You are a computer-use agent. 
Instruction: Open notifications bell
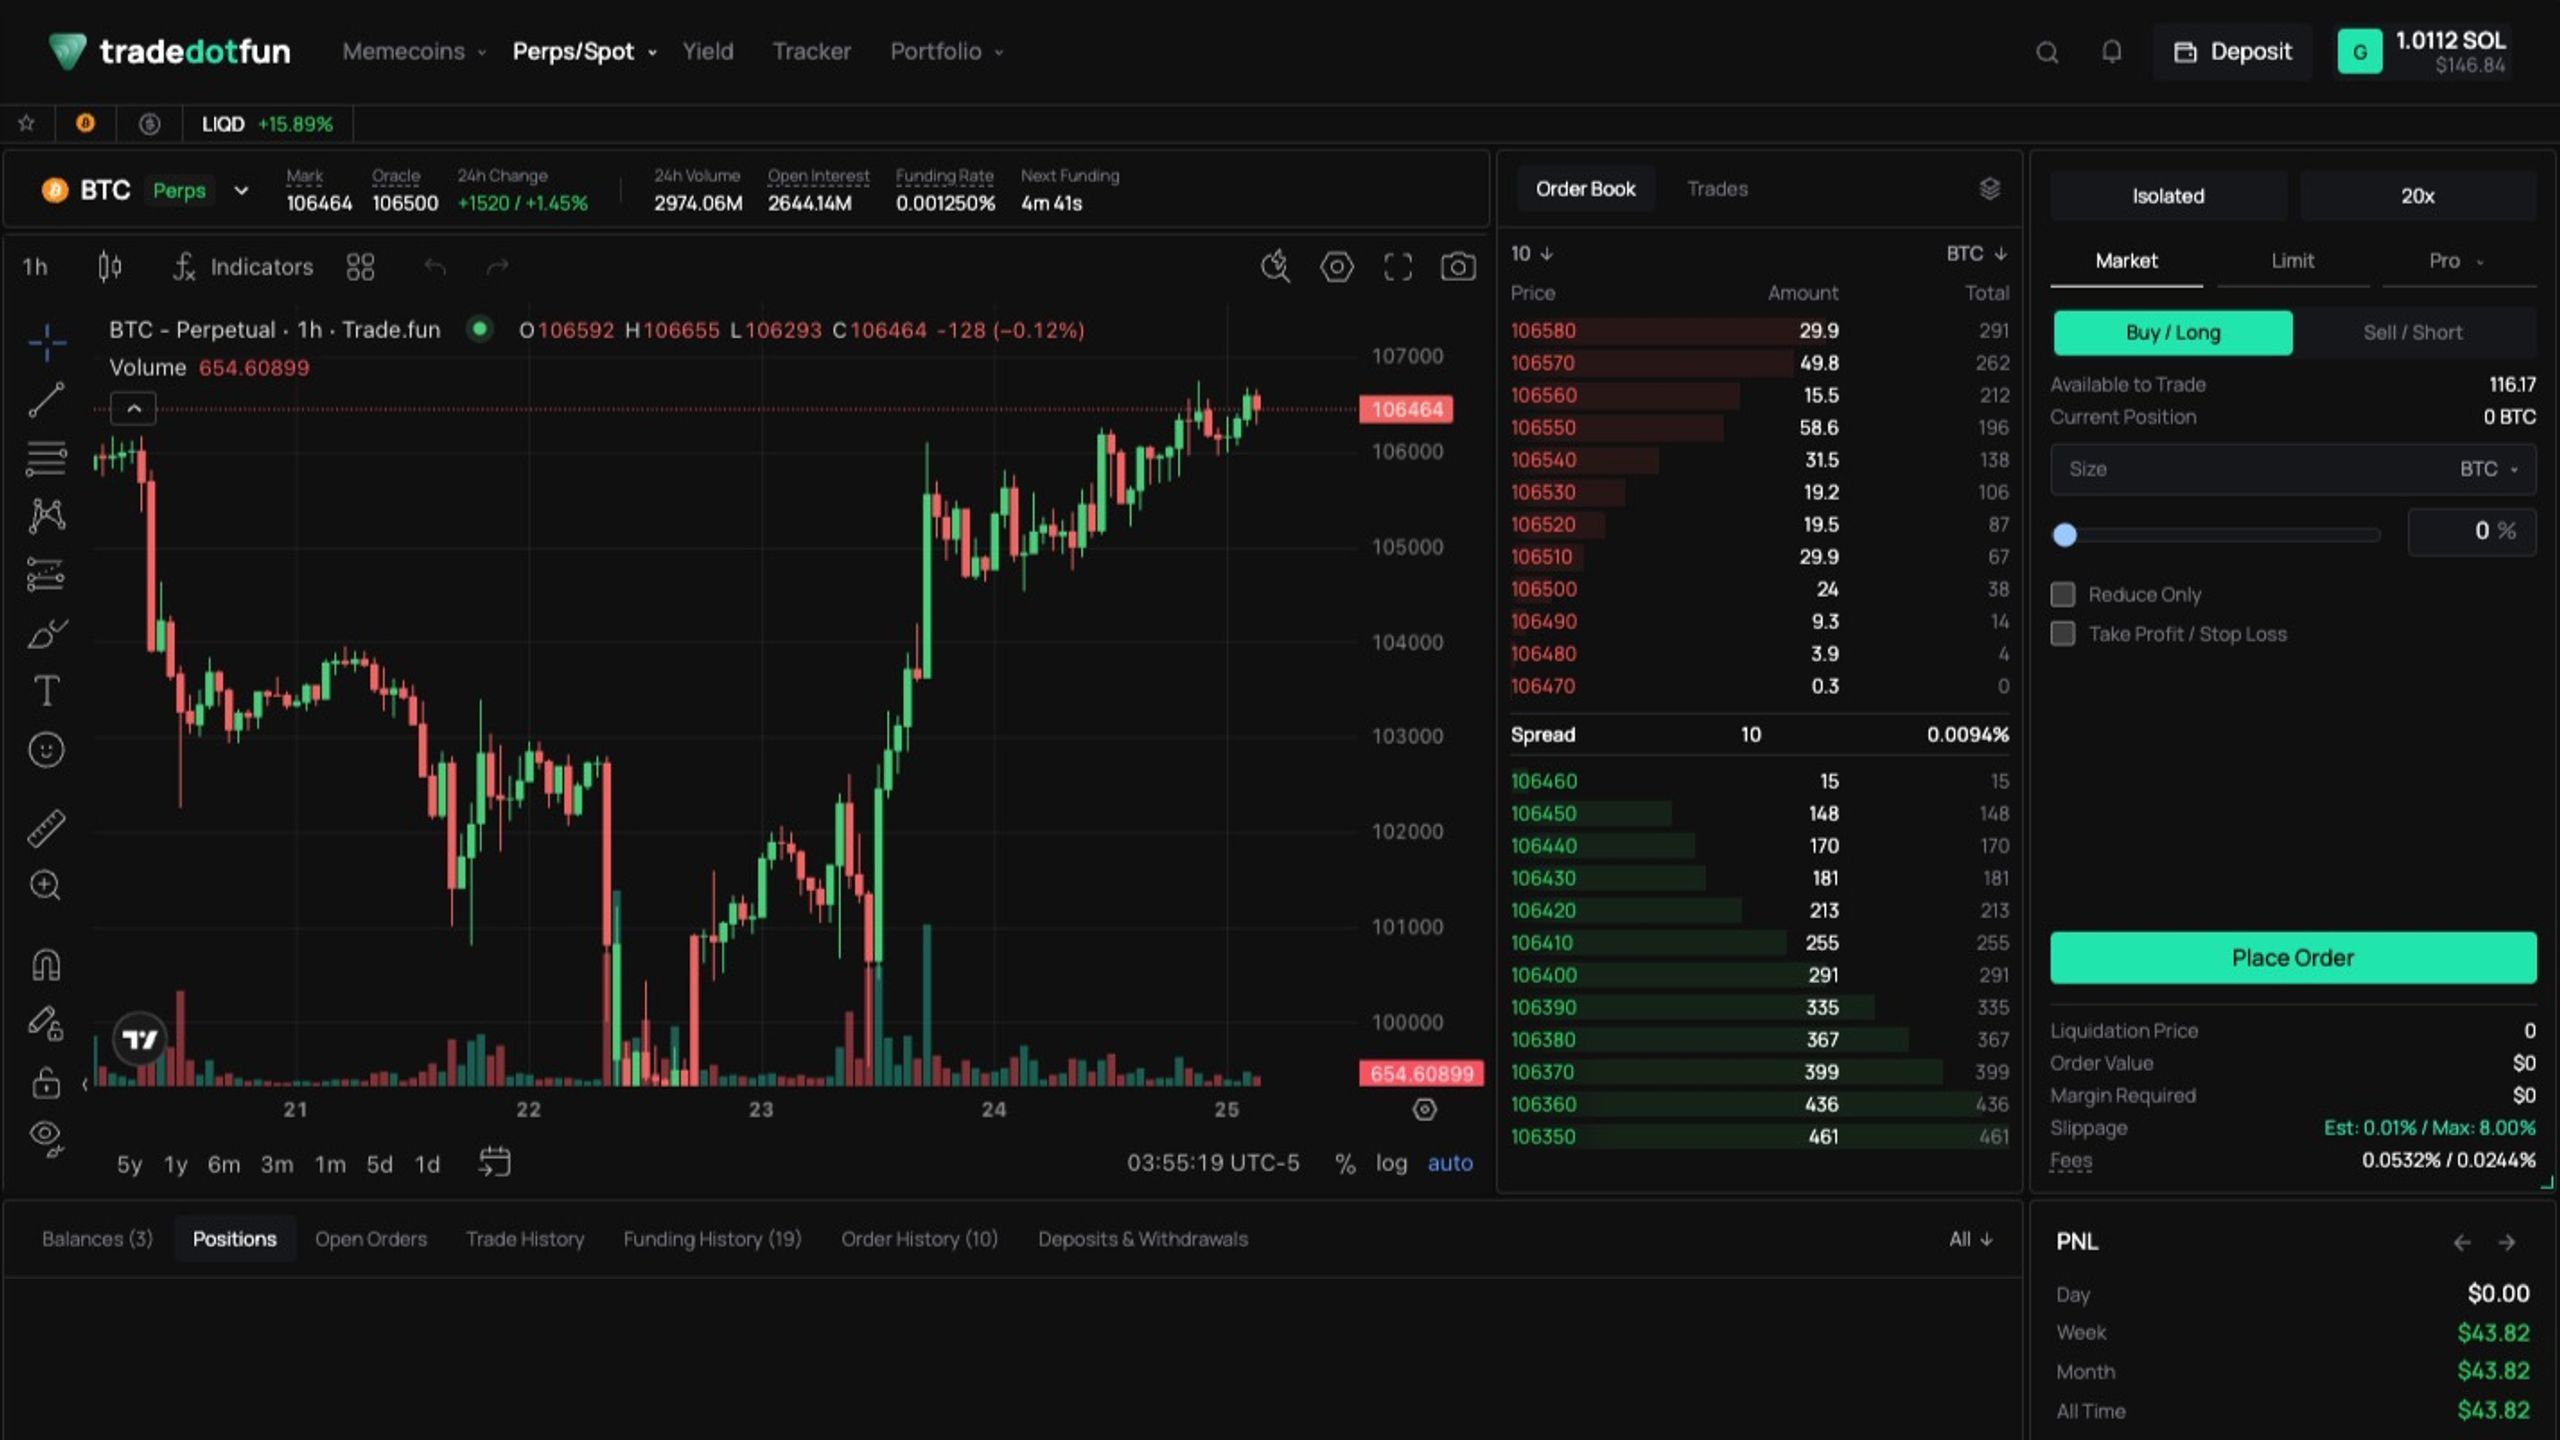pos(2111,52)
